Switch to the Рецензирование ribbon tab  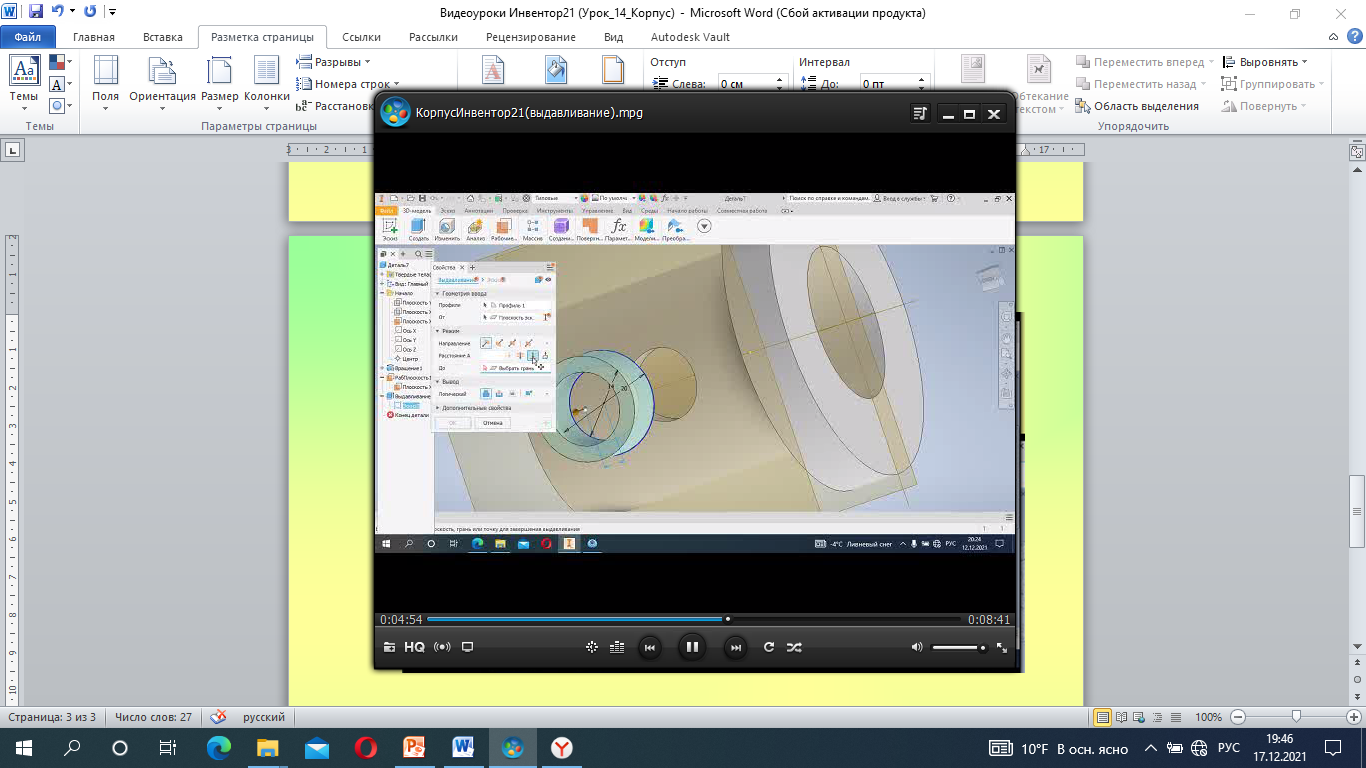point(531,37)
